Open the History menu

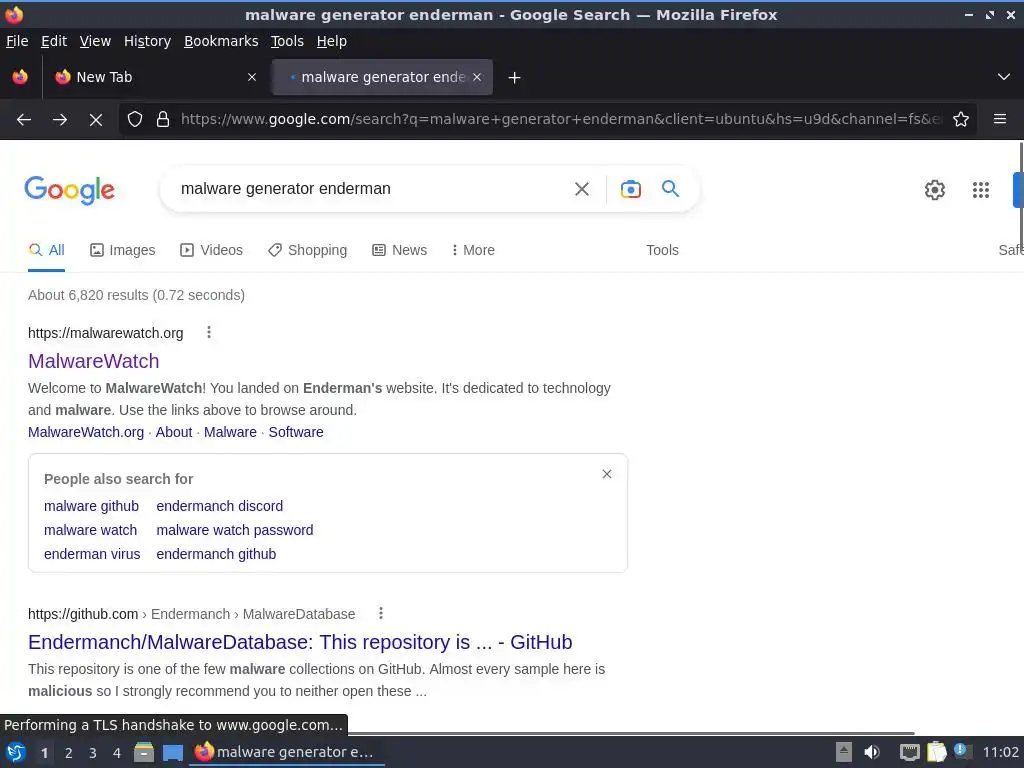(x=148, y=41)
